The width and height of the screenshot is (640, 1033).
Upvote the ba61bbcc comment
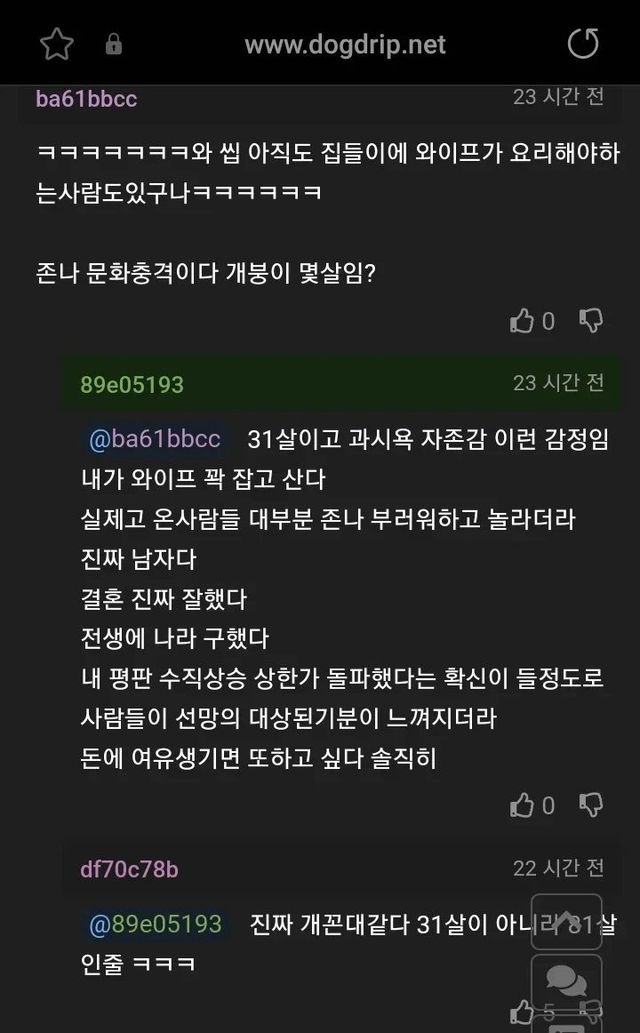click(x=523, y=321)
